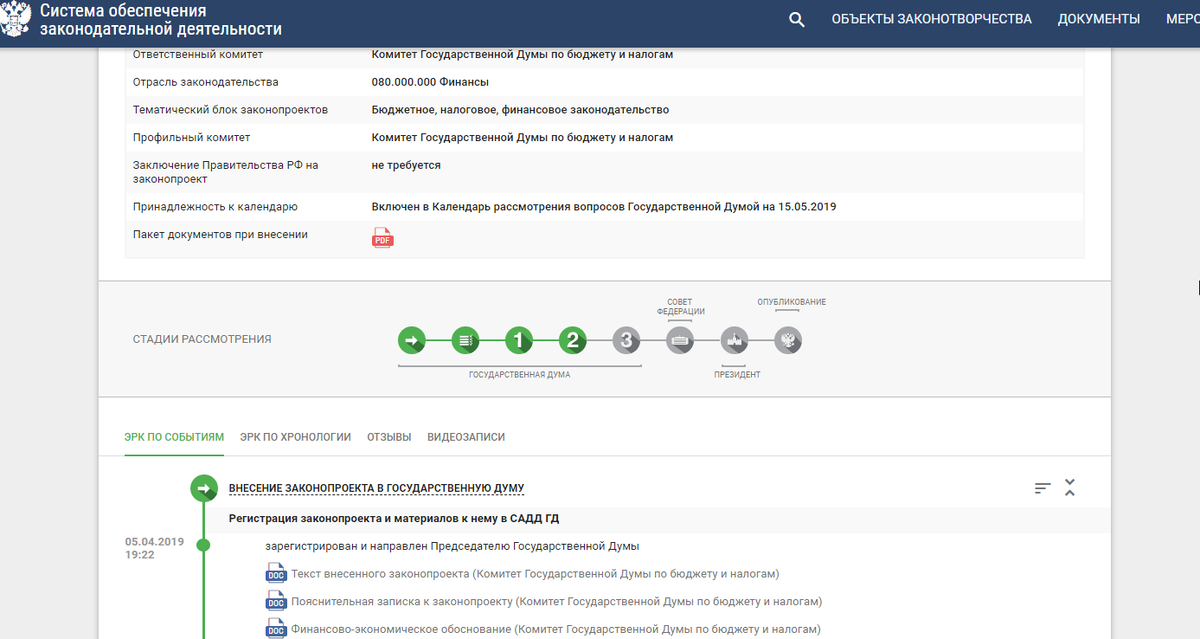Select the third reading stage circle
Image resolution: width=1200 pixels, height=639 pixels.
[x=626, y=341]
